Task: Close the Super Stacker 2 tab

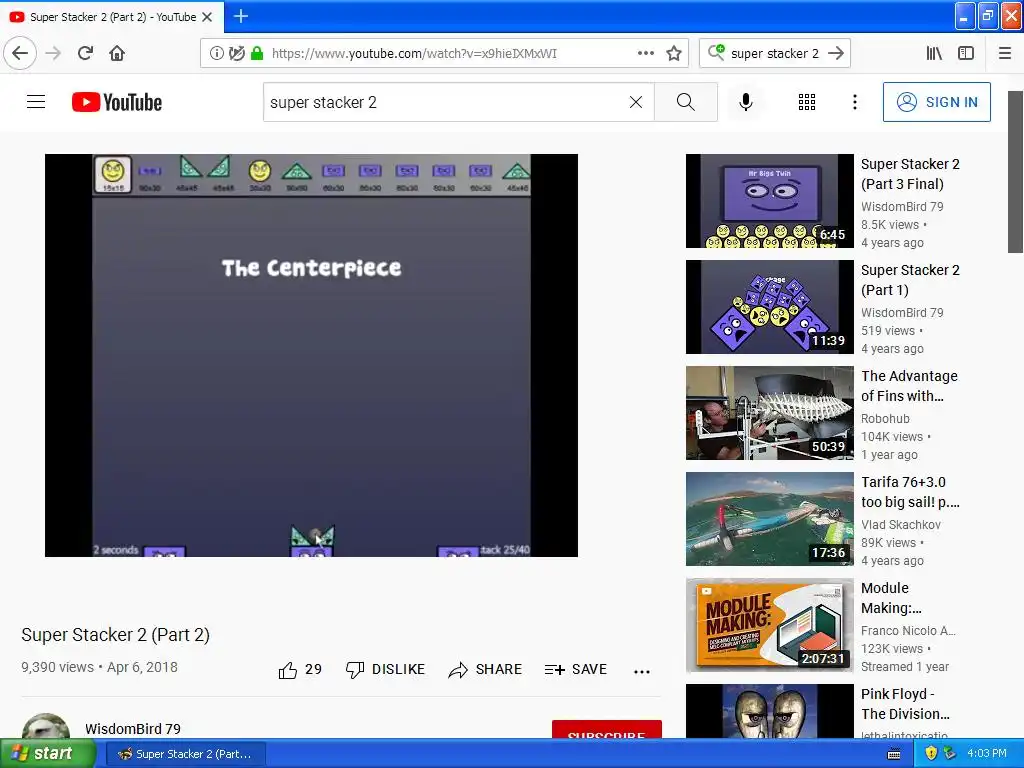Action: coord(207,17)
